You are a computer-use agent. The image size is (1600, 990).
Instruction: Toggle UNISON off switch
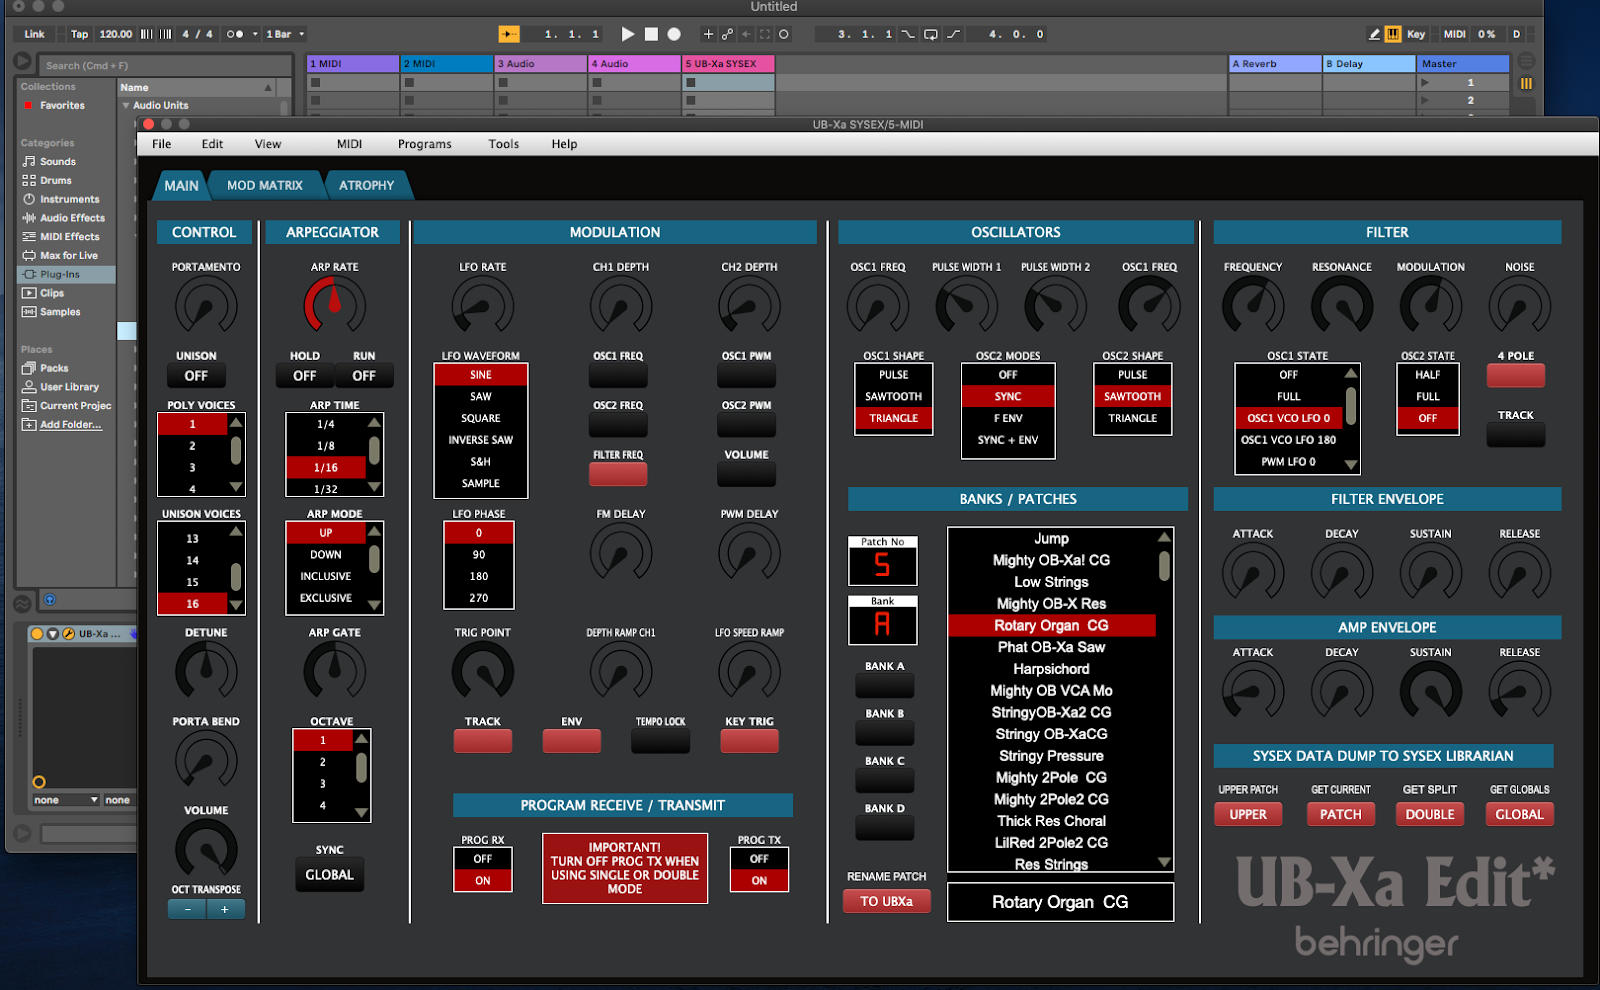196,376
